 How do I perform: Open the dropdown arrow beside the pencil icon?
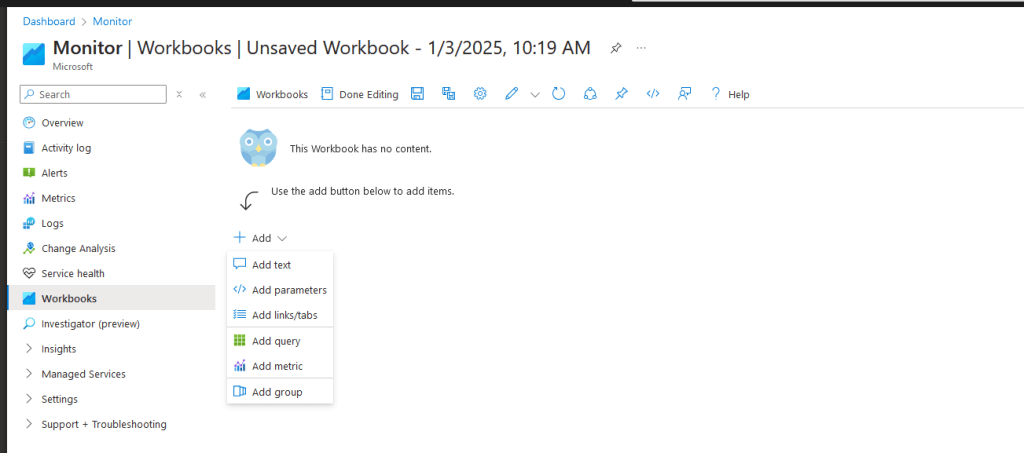(535, 95)
